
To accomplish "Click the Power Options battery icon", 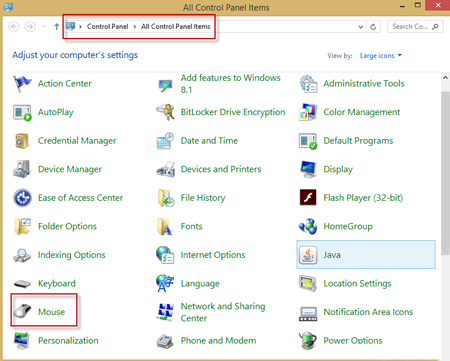I will coord(308,340).
